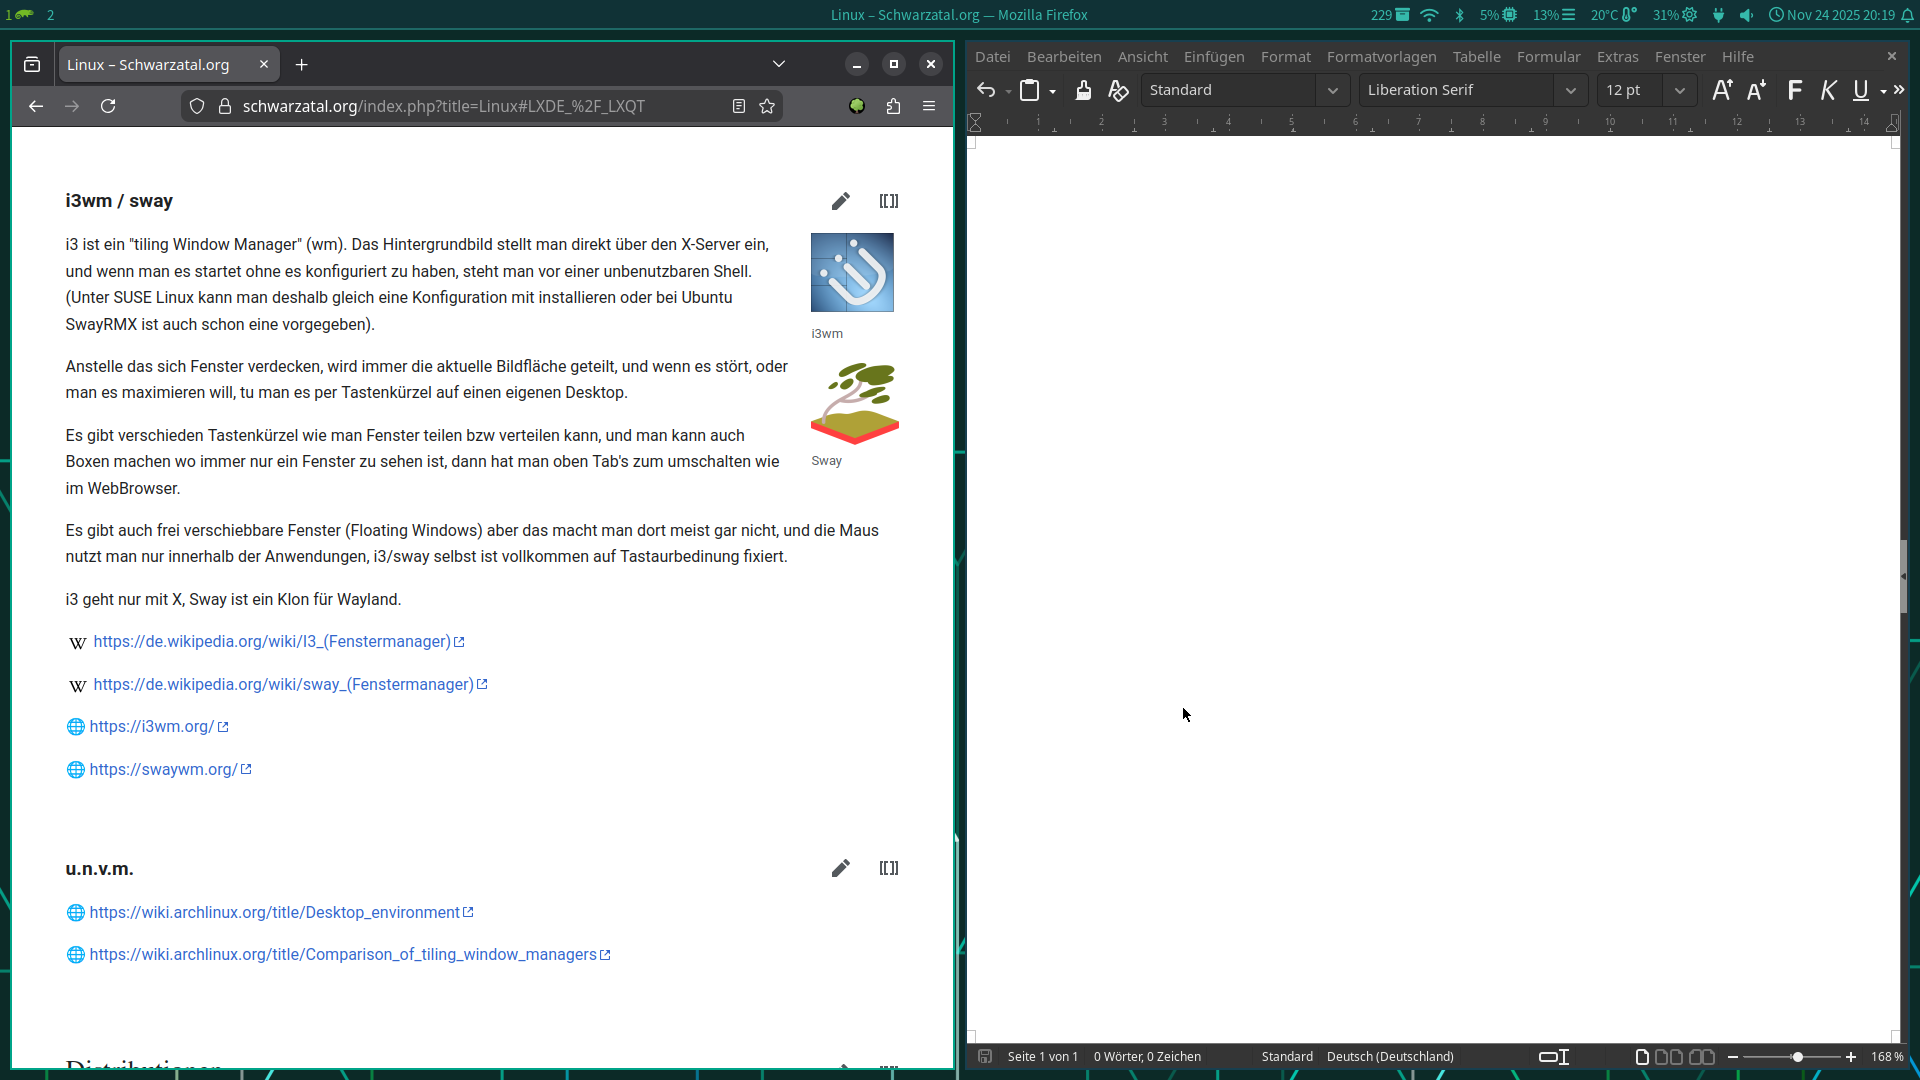Toggle Firefox reader view icon
The height and width of the screenshot is (1080, 1920).
739,106
